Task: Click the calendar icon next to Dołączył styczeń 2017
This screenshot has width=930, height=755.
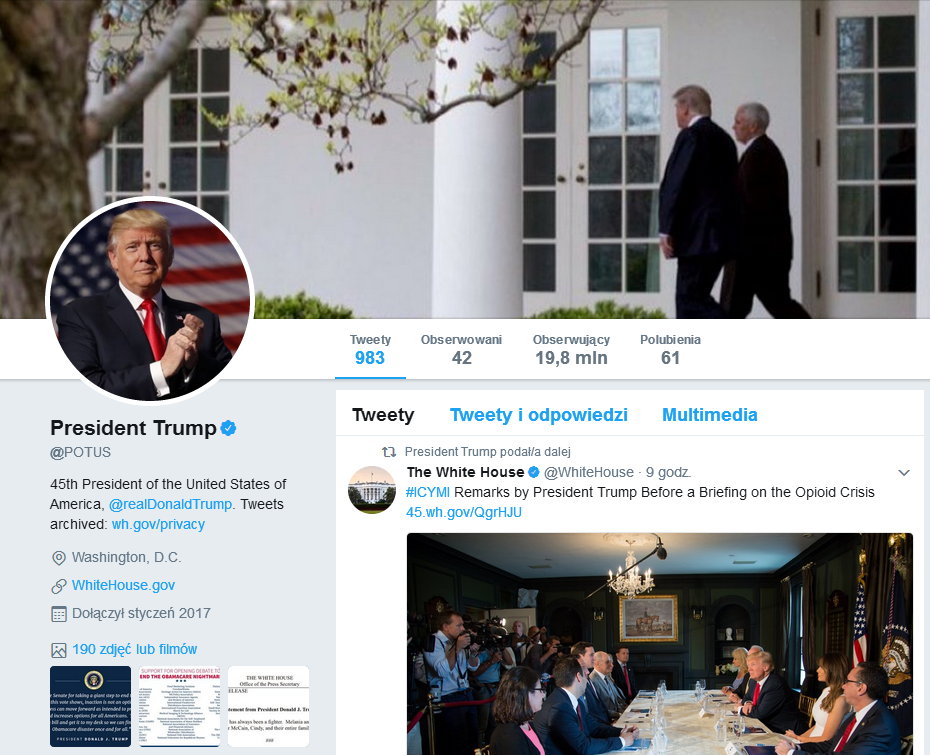Action: tap(59, 614)
